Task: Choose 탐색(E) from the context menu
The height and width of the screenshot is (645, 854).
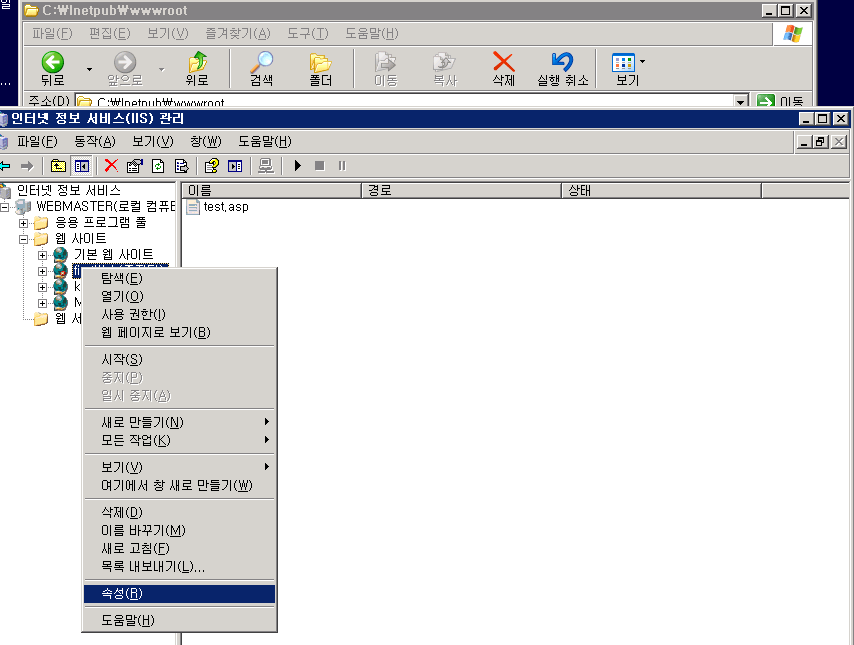Action: tap(179, 278)
